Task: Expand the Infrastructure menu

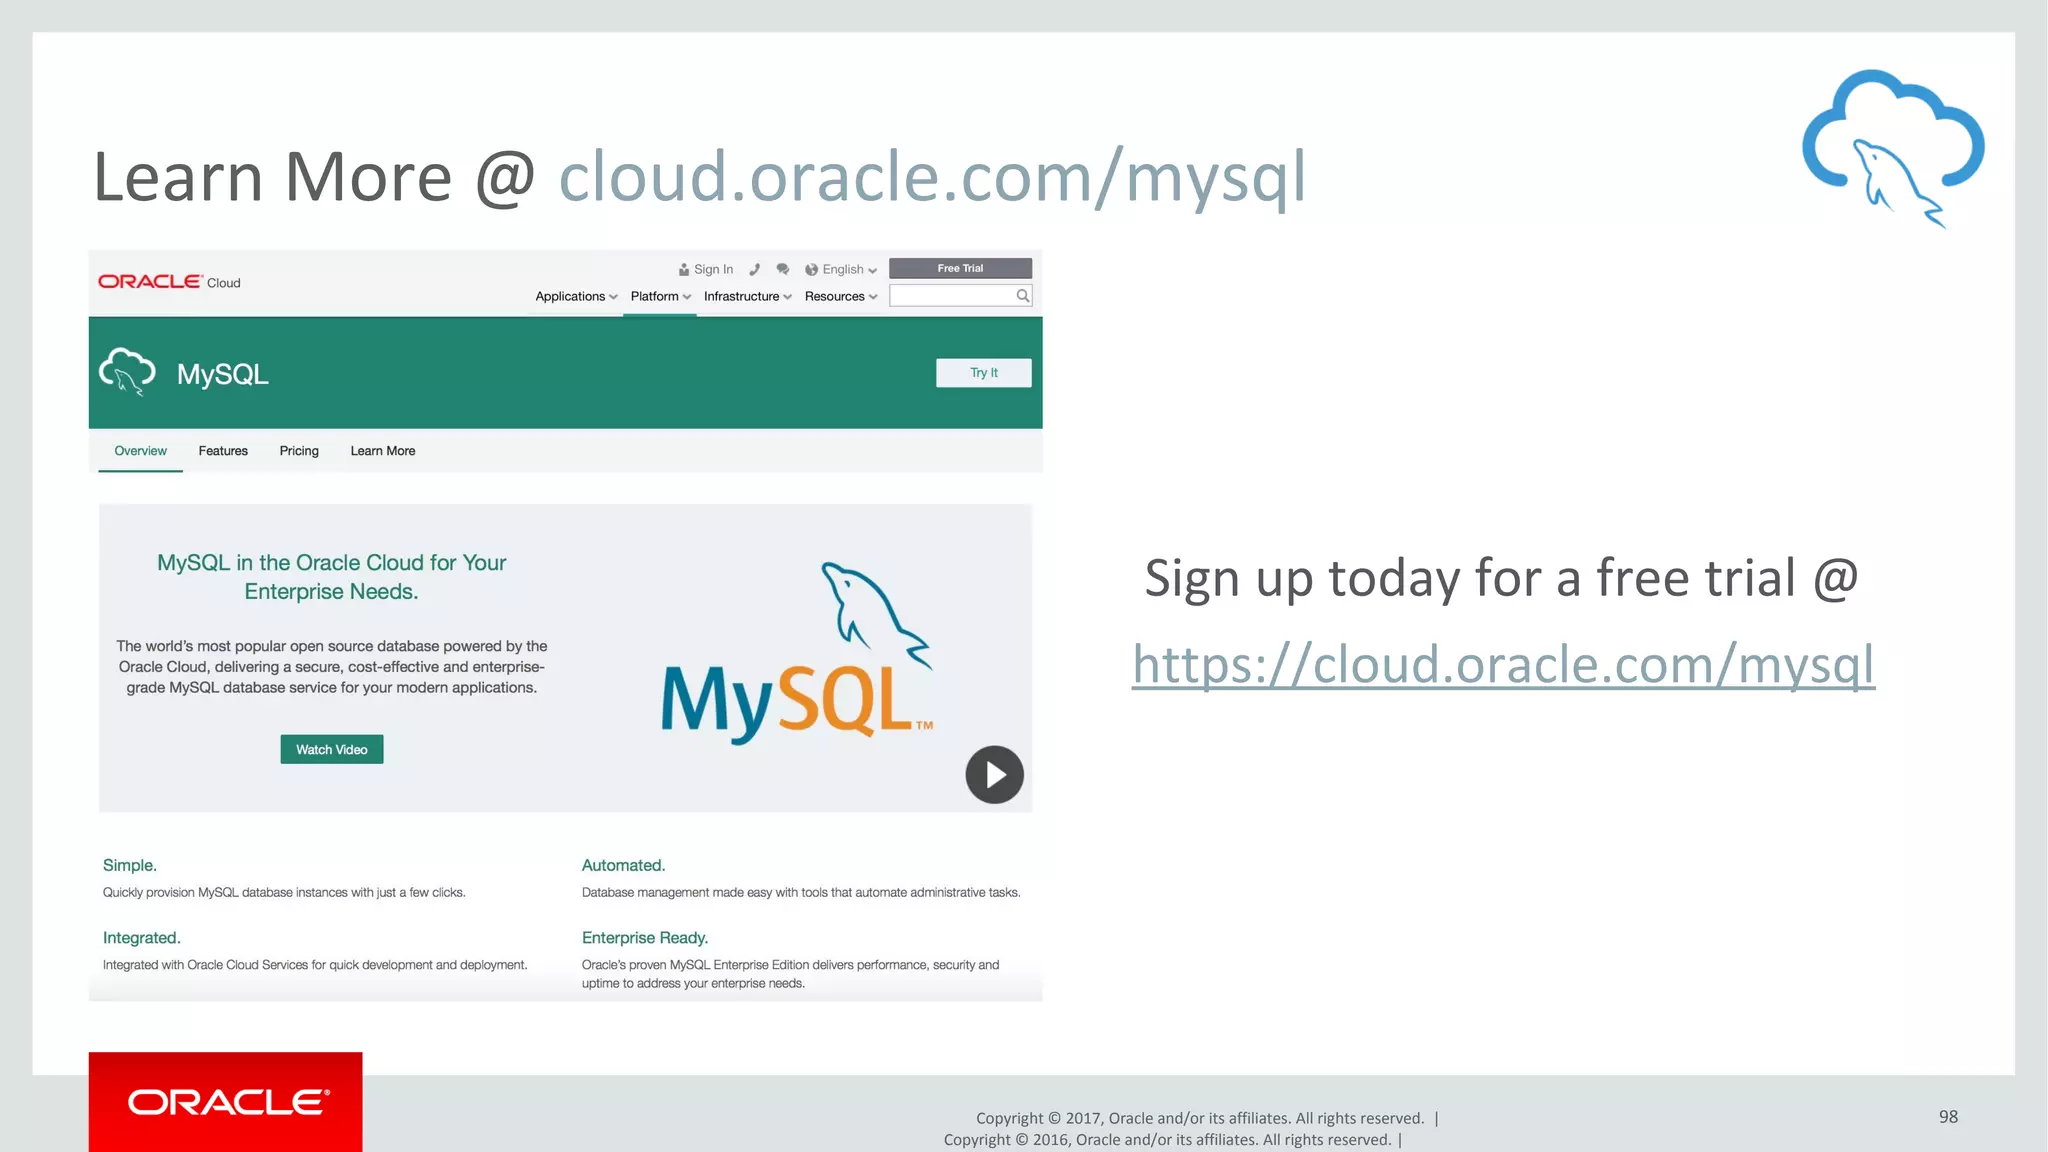Action: tap(747, 297)
